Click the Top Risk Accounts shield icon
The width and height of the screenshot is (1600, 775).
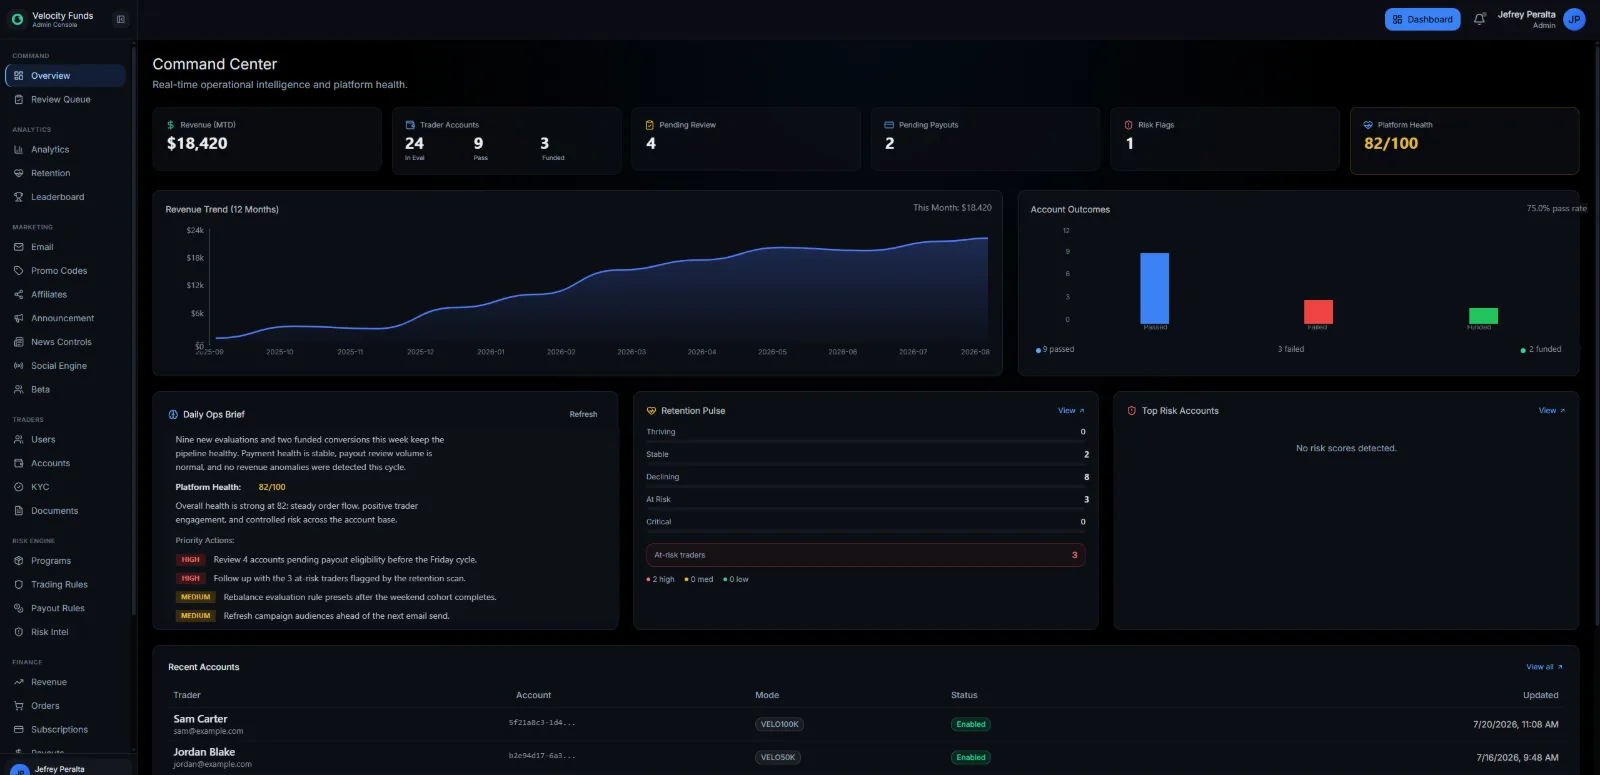click(1132, 411)
